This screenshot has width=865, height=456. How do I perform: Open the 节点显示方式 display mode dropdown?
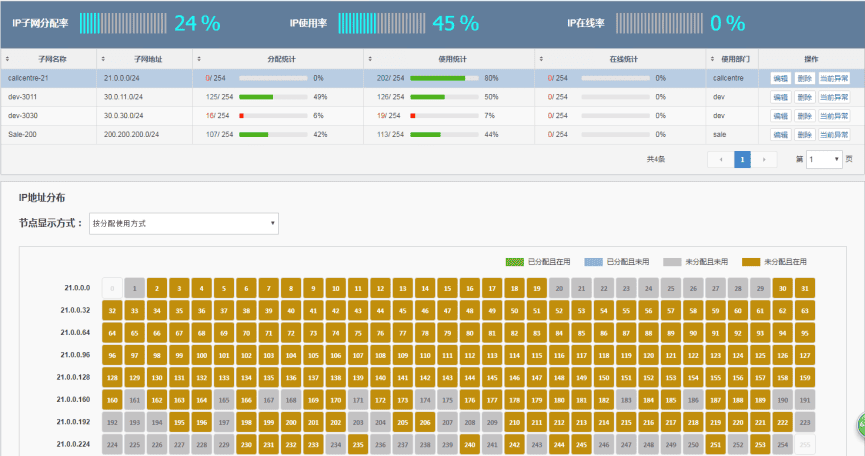click(x=183, y=223)
